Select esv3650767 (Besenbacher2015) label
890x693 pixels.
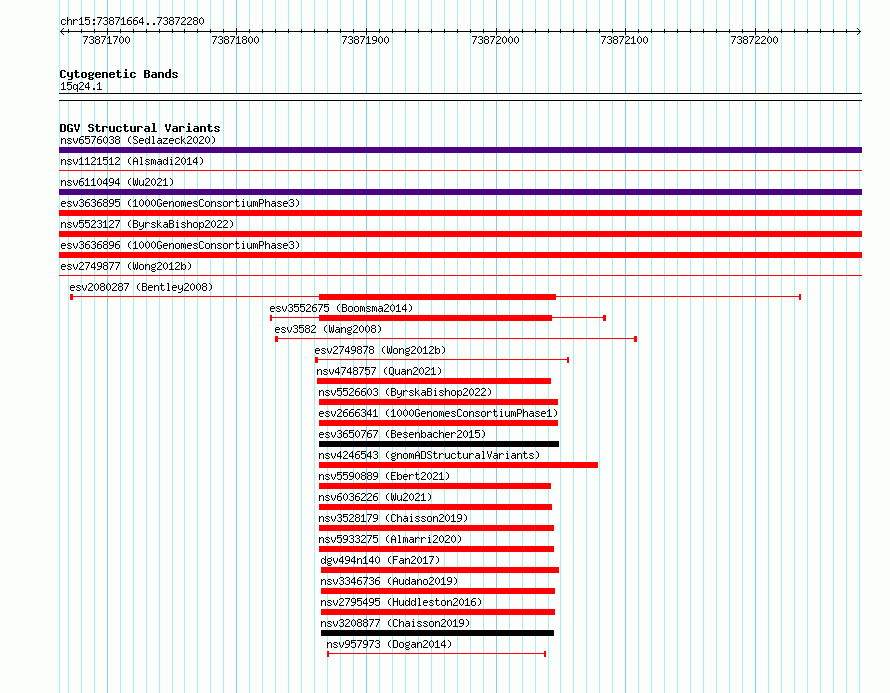[402, 434]
